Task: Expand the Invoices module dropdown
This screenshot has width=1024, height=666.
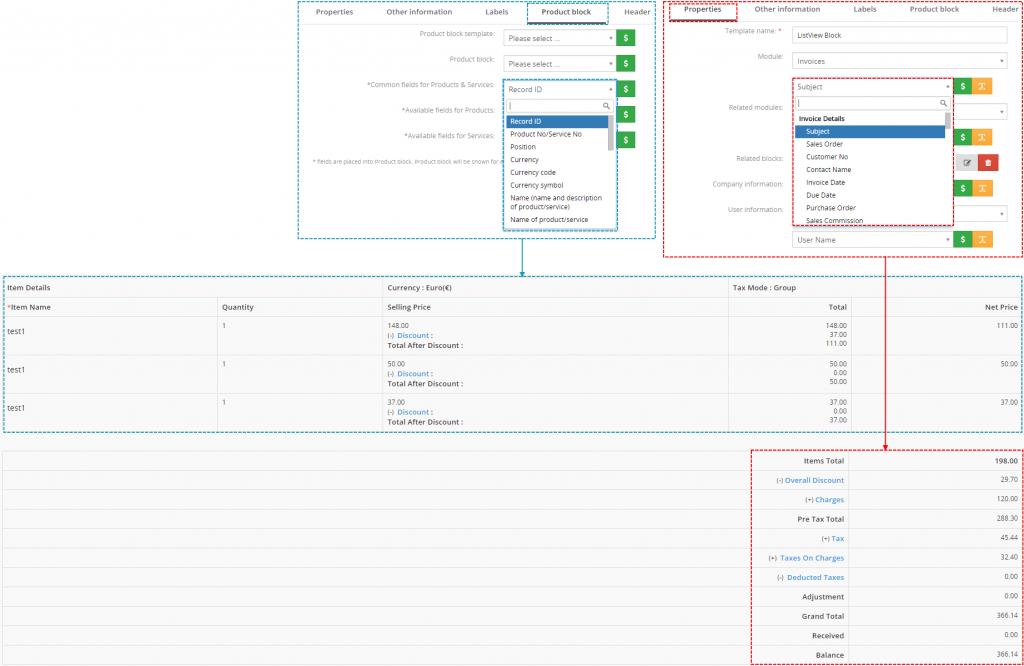Action: click(898, 61)
